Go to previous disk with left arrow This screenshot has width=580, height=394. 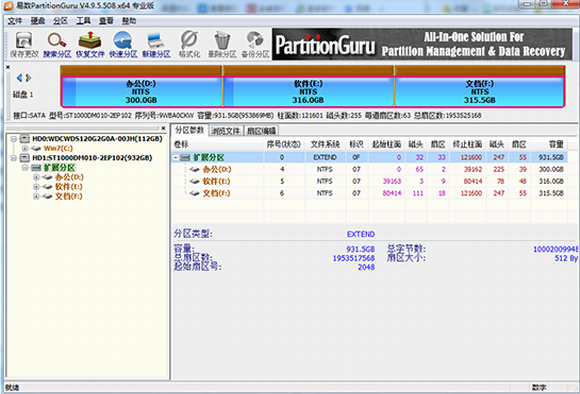(x=19, y=78)
